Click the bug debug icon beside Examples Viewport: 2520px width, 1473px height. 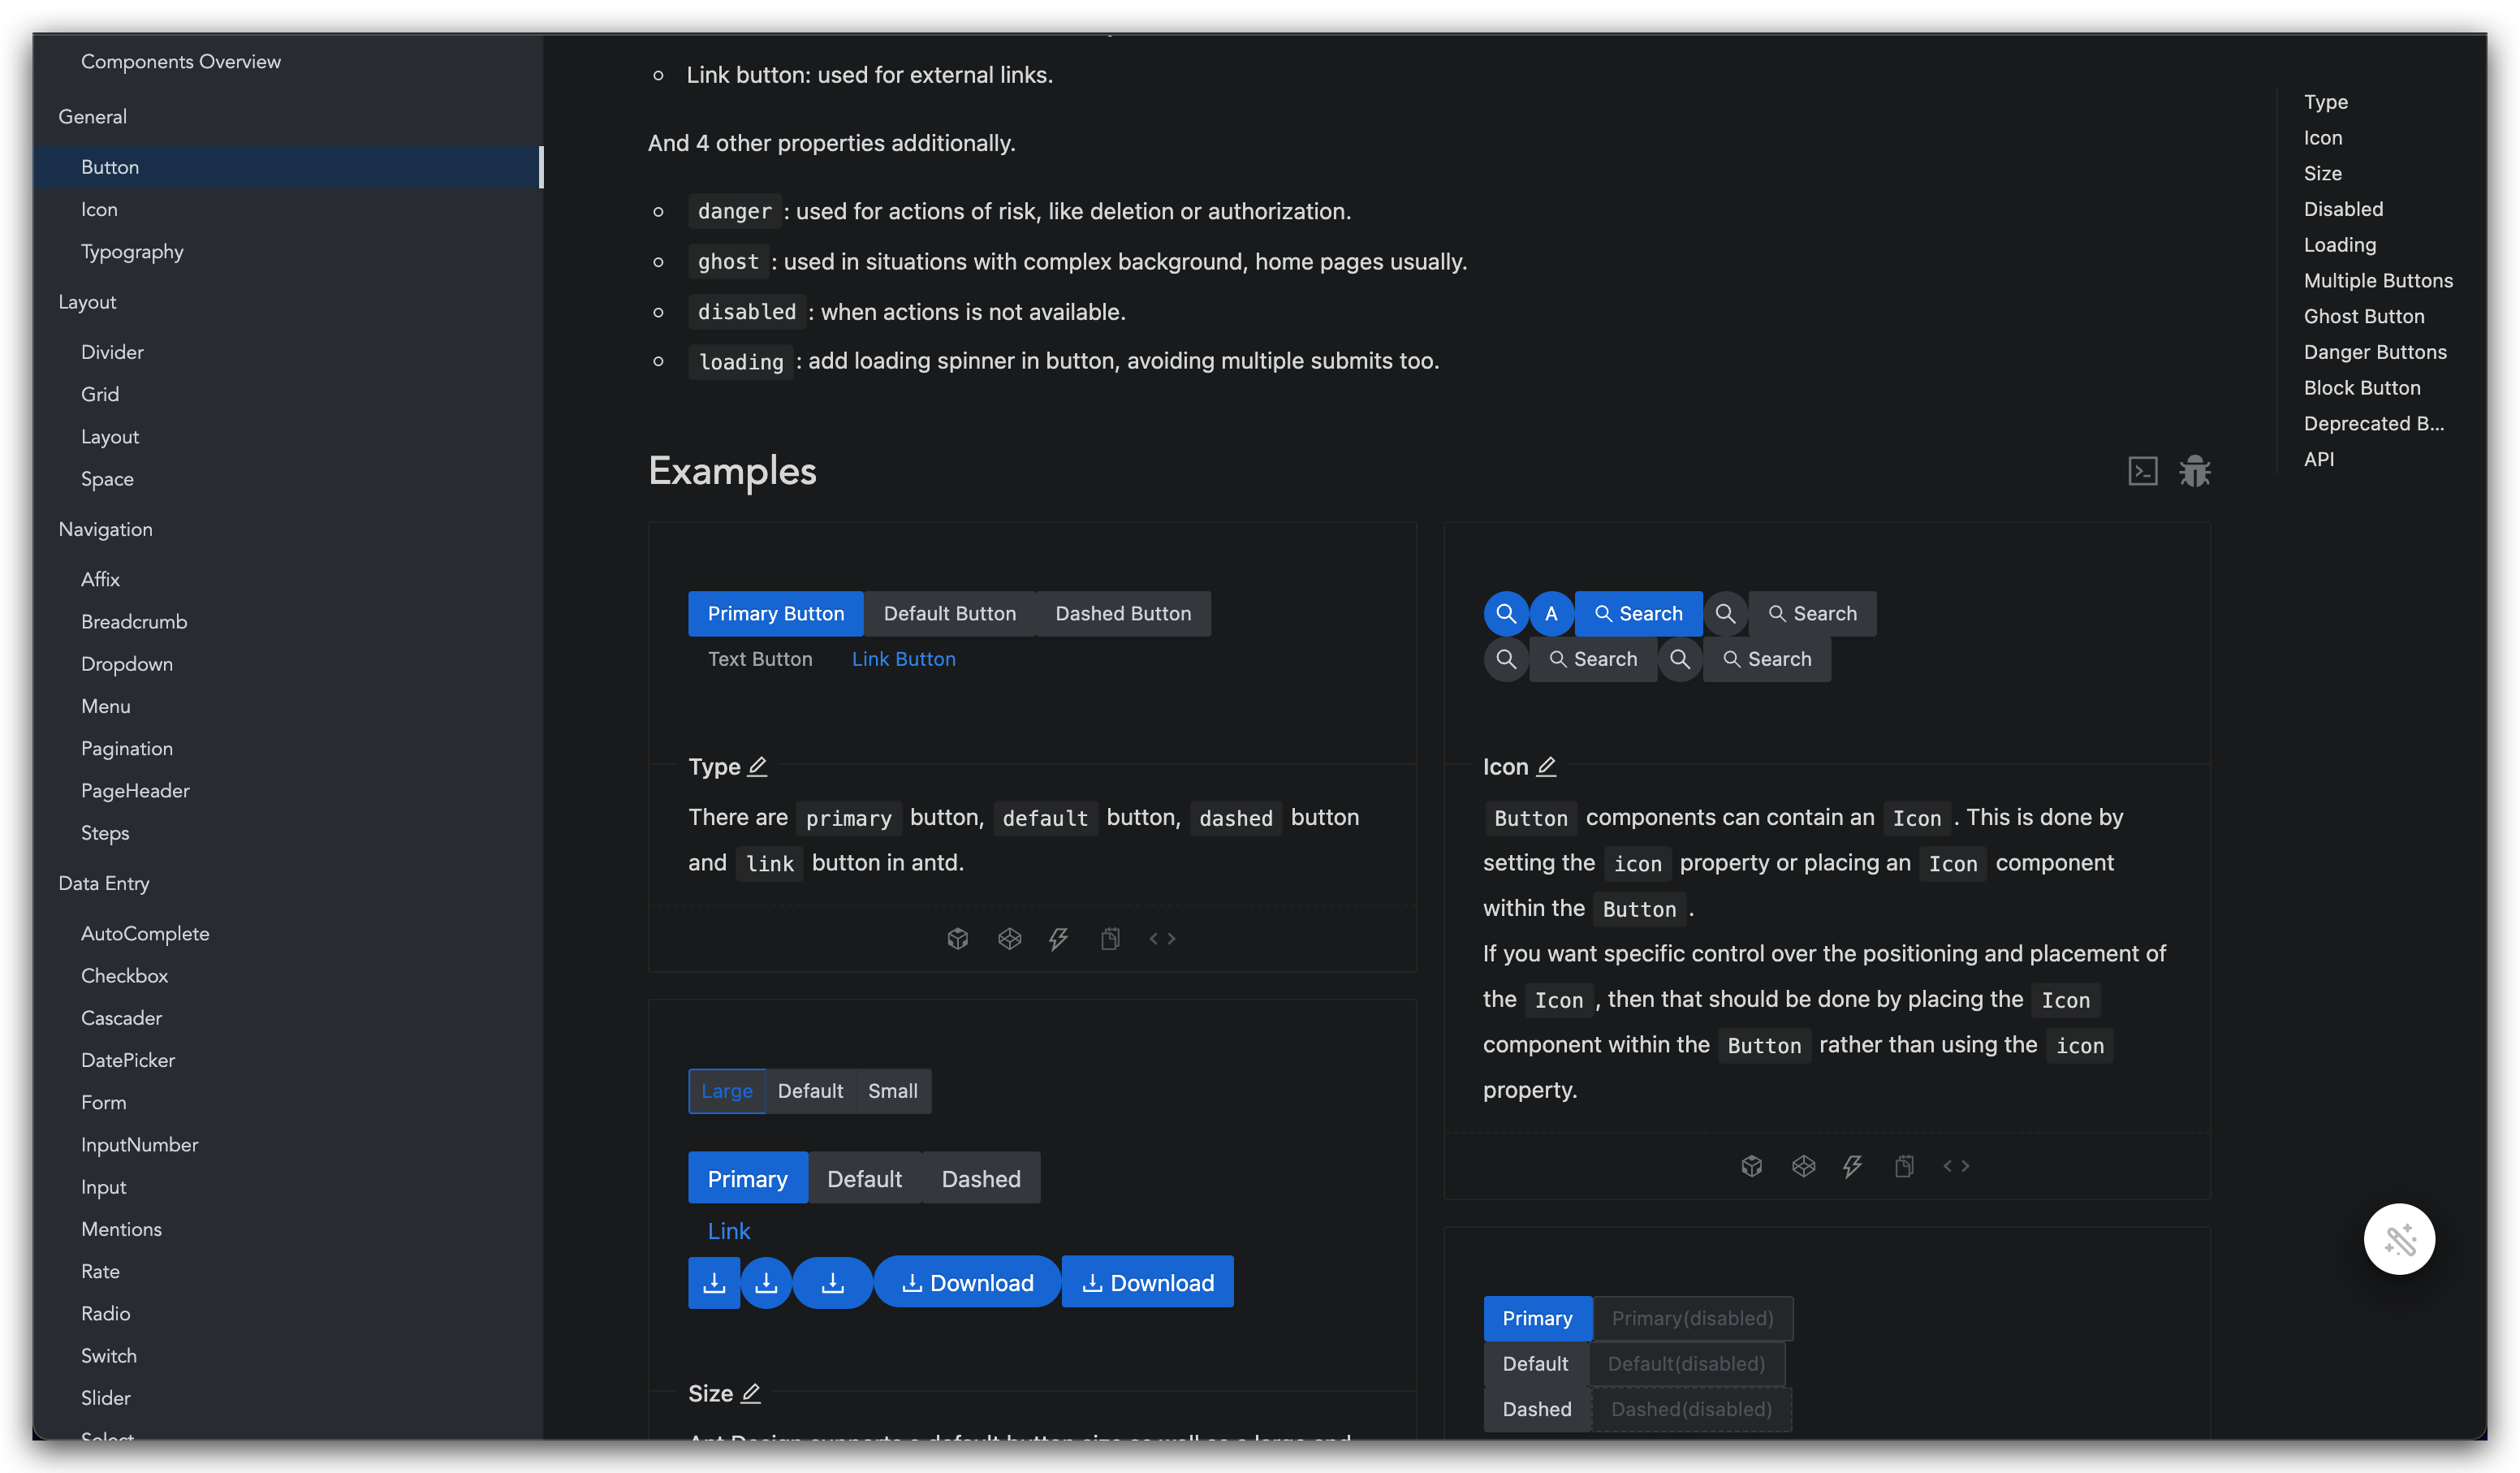(2194, 471)
